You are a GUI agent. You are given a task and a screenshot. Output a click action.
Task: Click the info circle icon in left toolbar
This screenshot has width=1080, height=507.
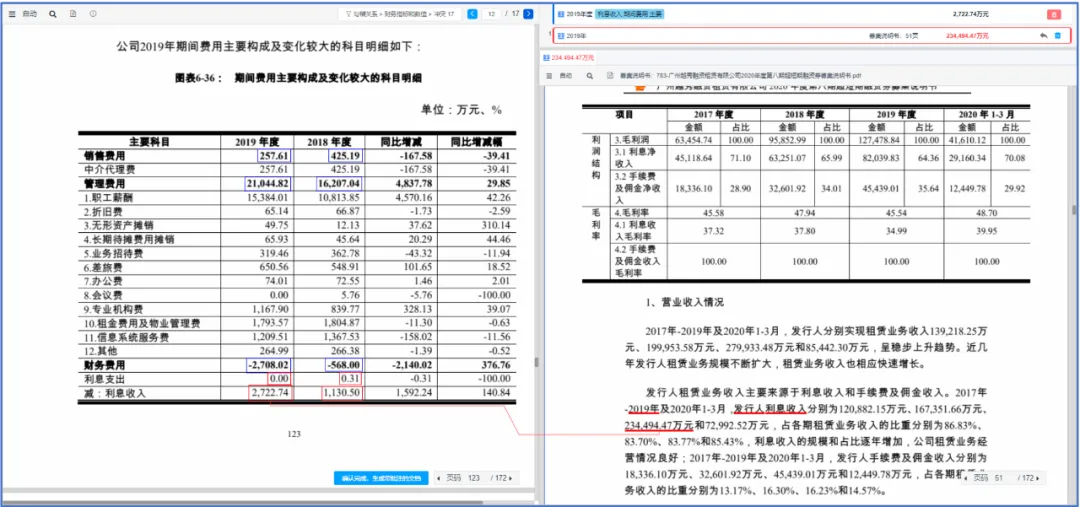point(93,14)
